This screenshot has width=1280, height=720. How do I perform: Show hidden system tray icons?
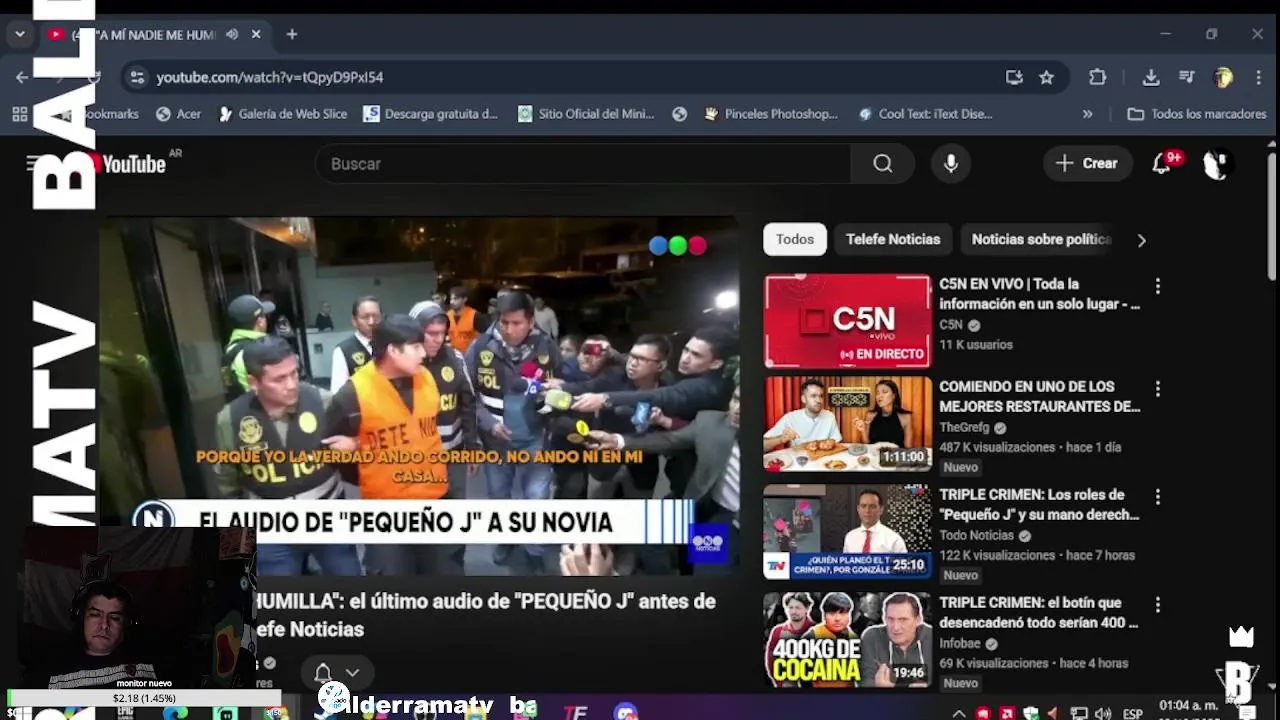coord(958,713)
